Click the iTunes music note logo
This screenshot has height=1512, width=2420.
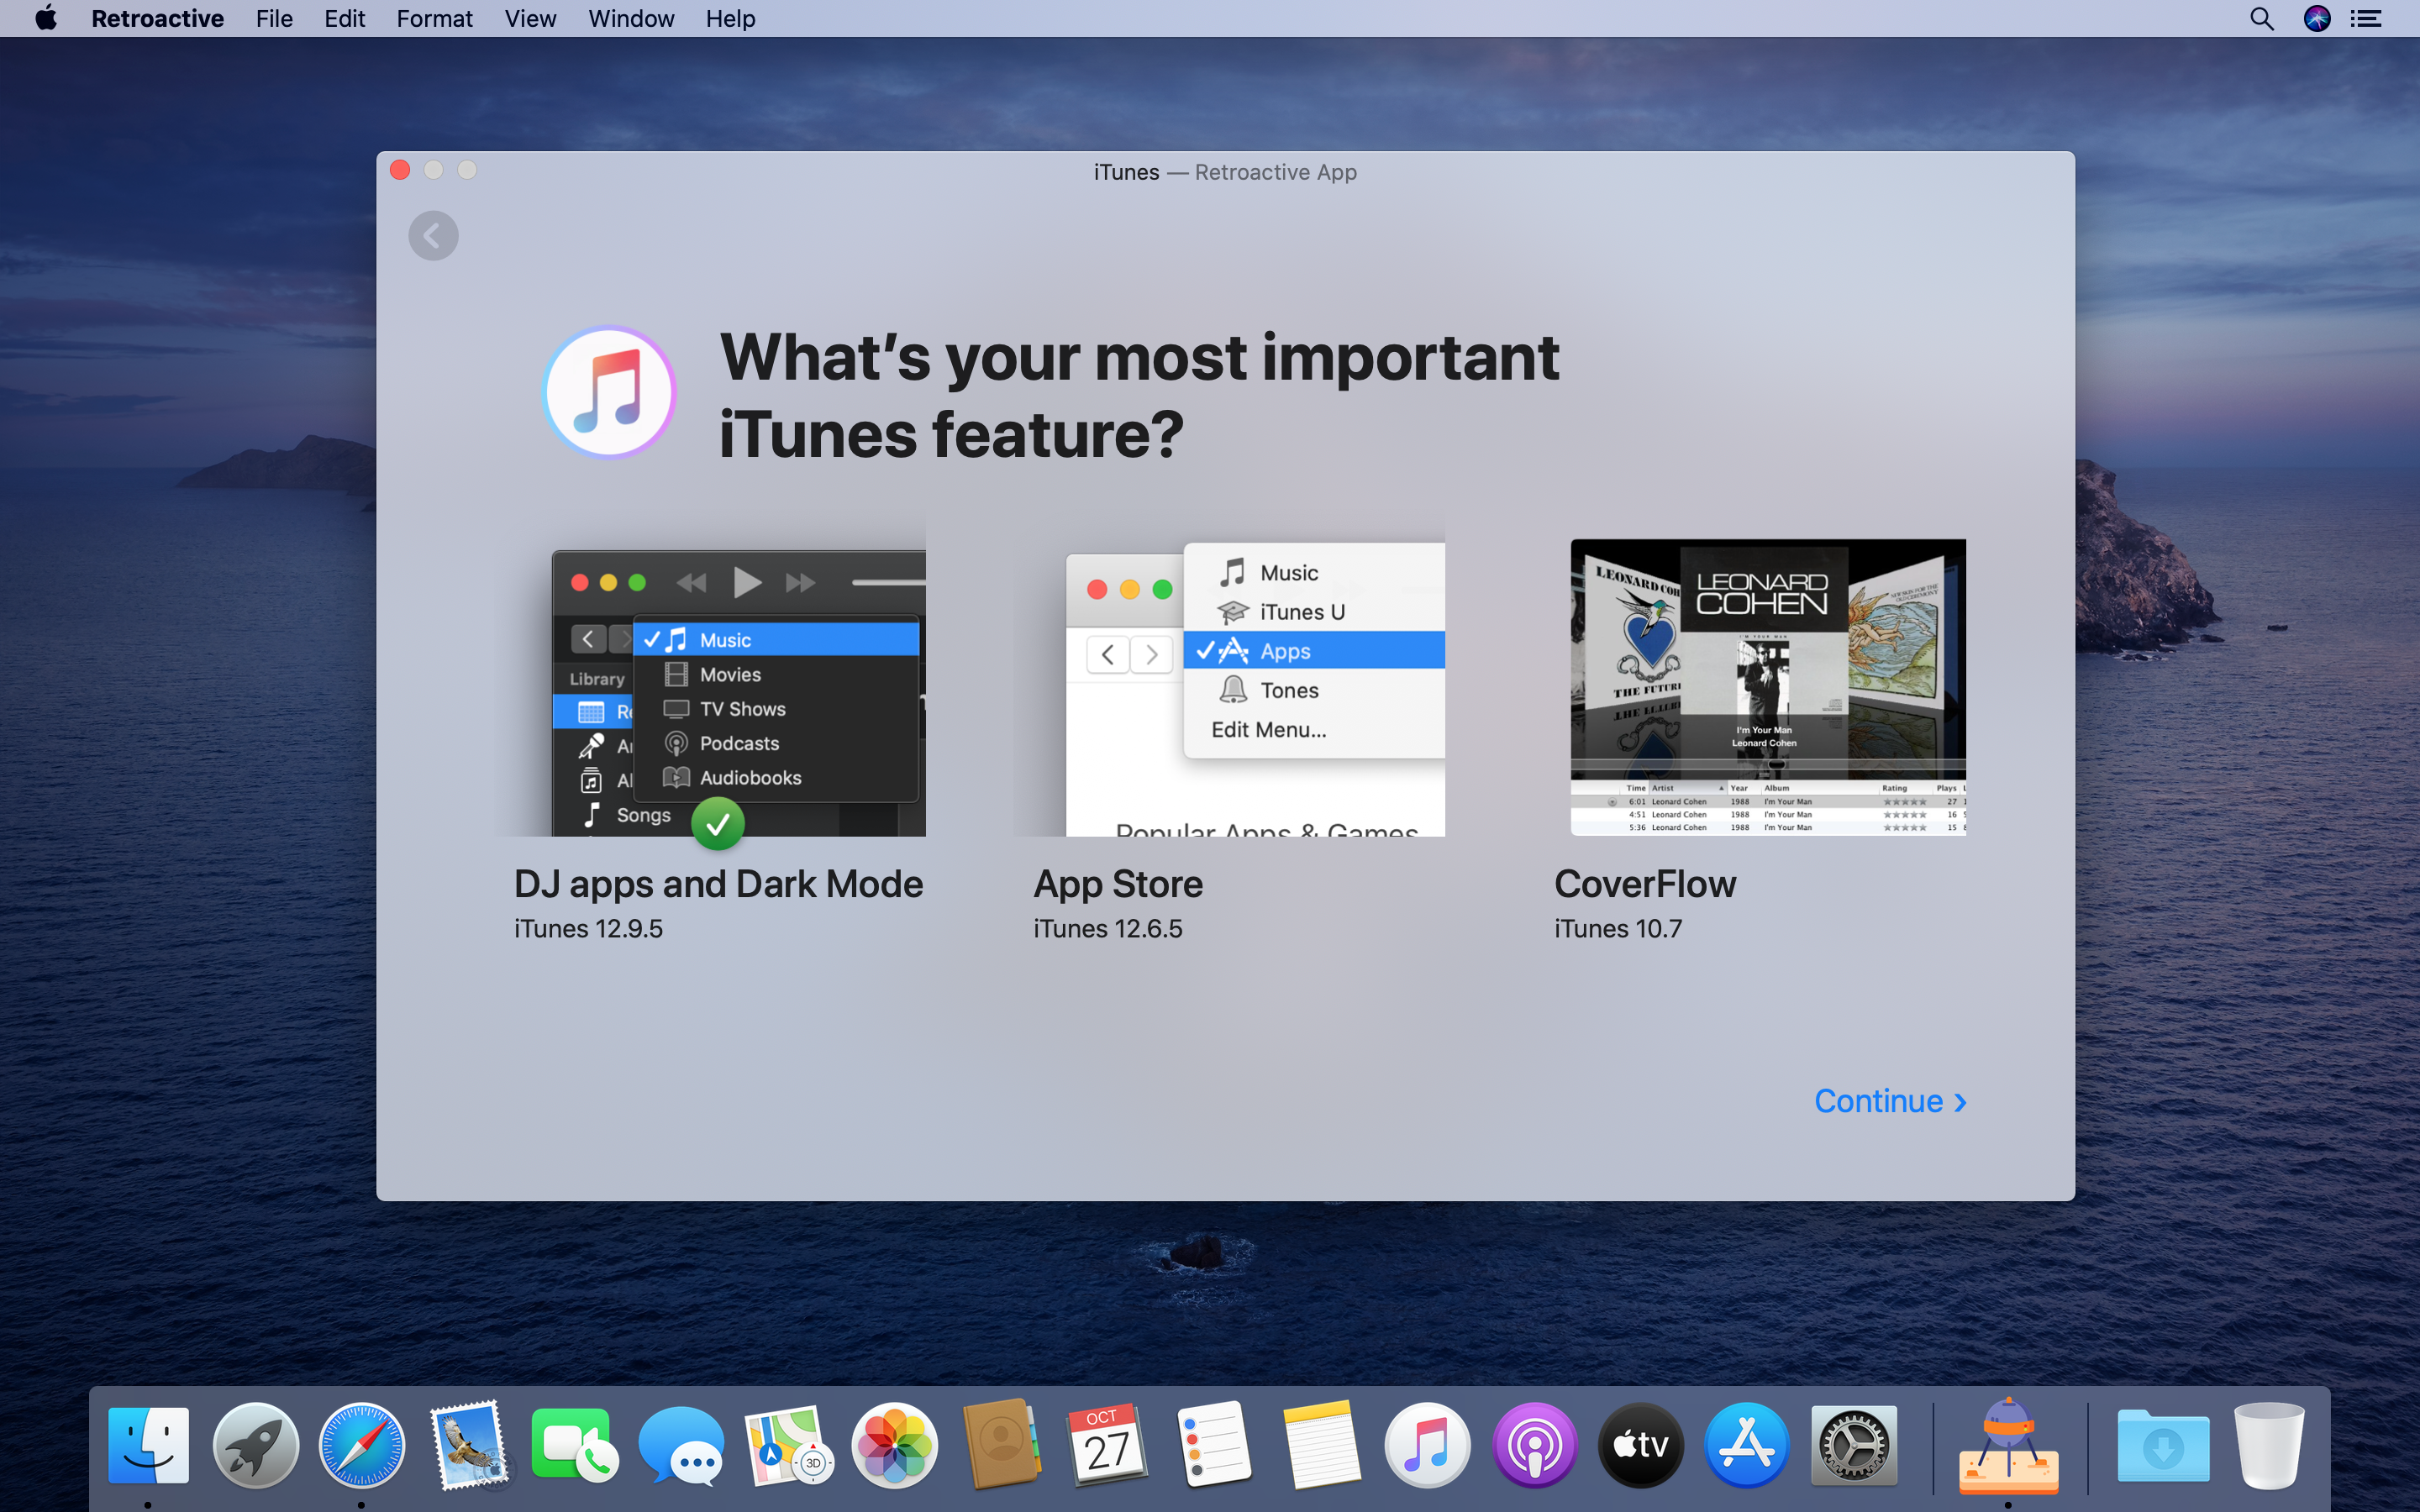pos(609,392)
